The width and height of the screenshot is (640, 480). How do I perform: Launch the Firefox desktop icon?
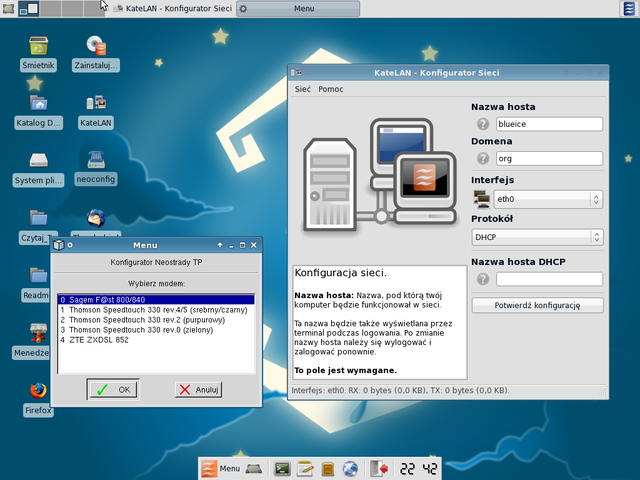pos(38,391)
